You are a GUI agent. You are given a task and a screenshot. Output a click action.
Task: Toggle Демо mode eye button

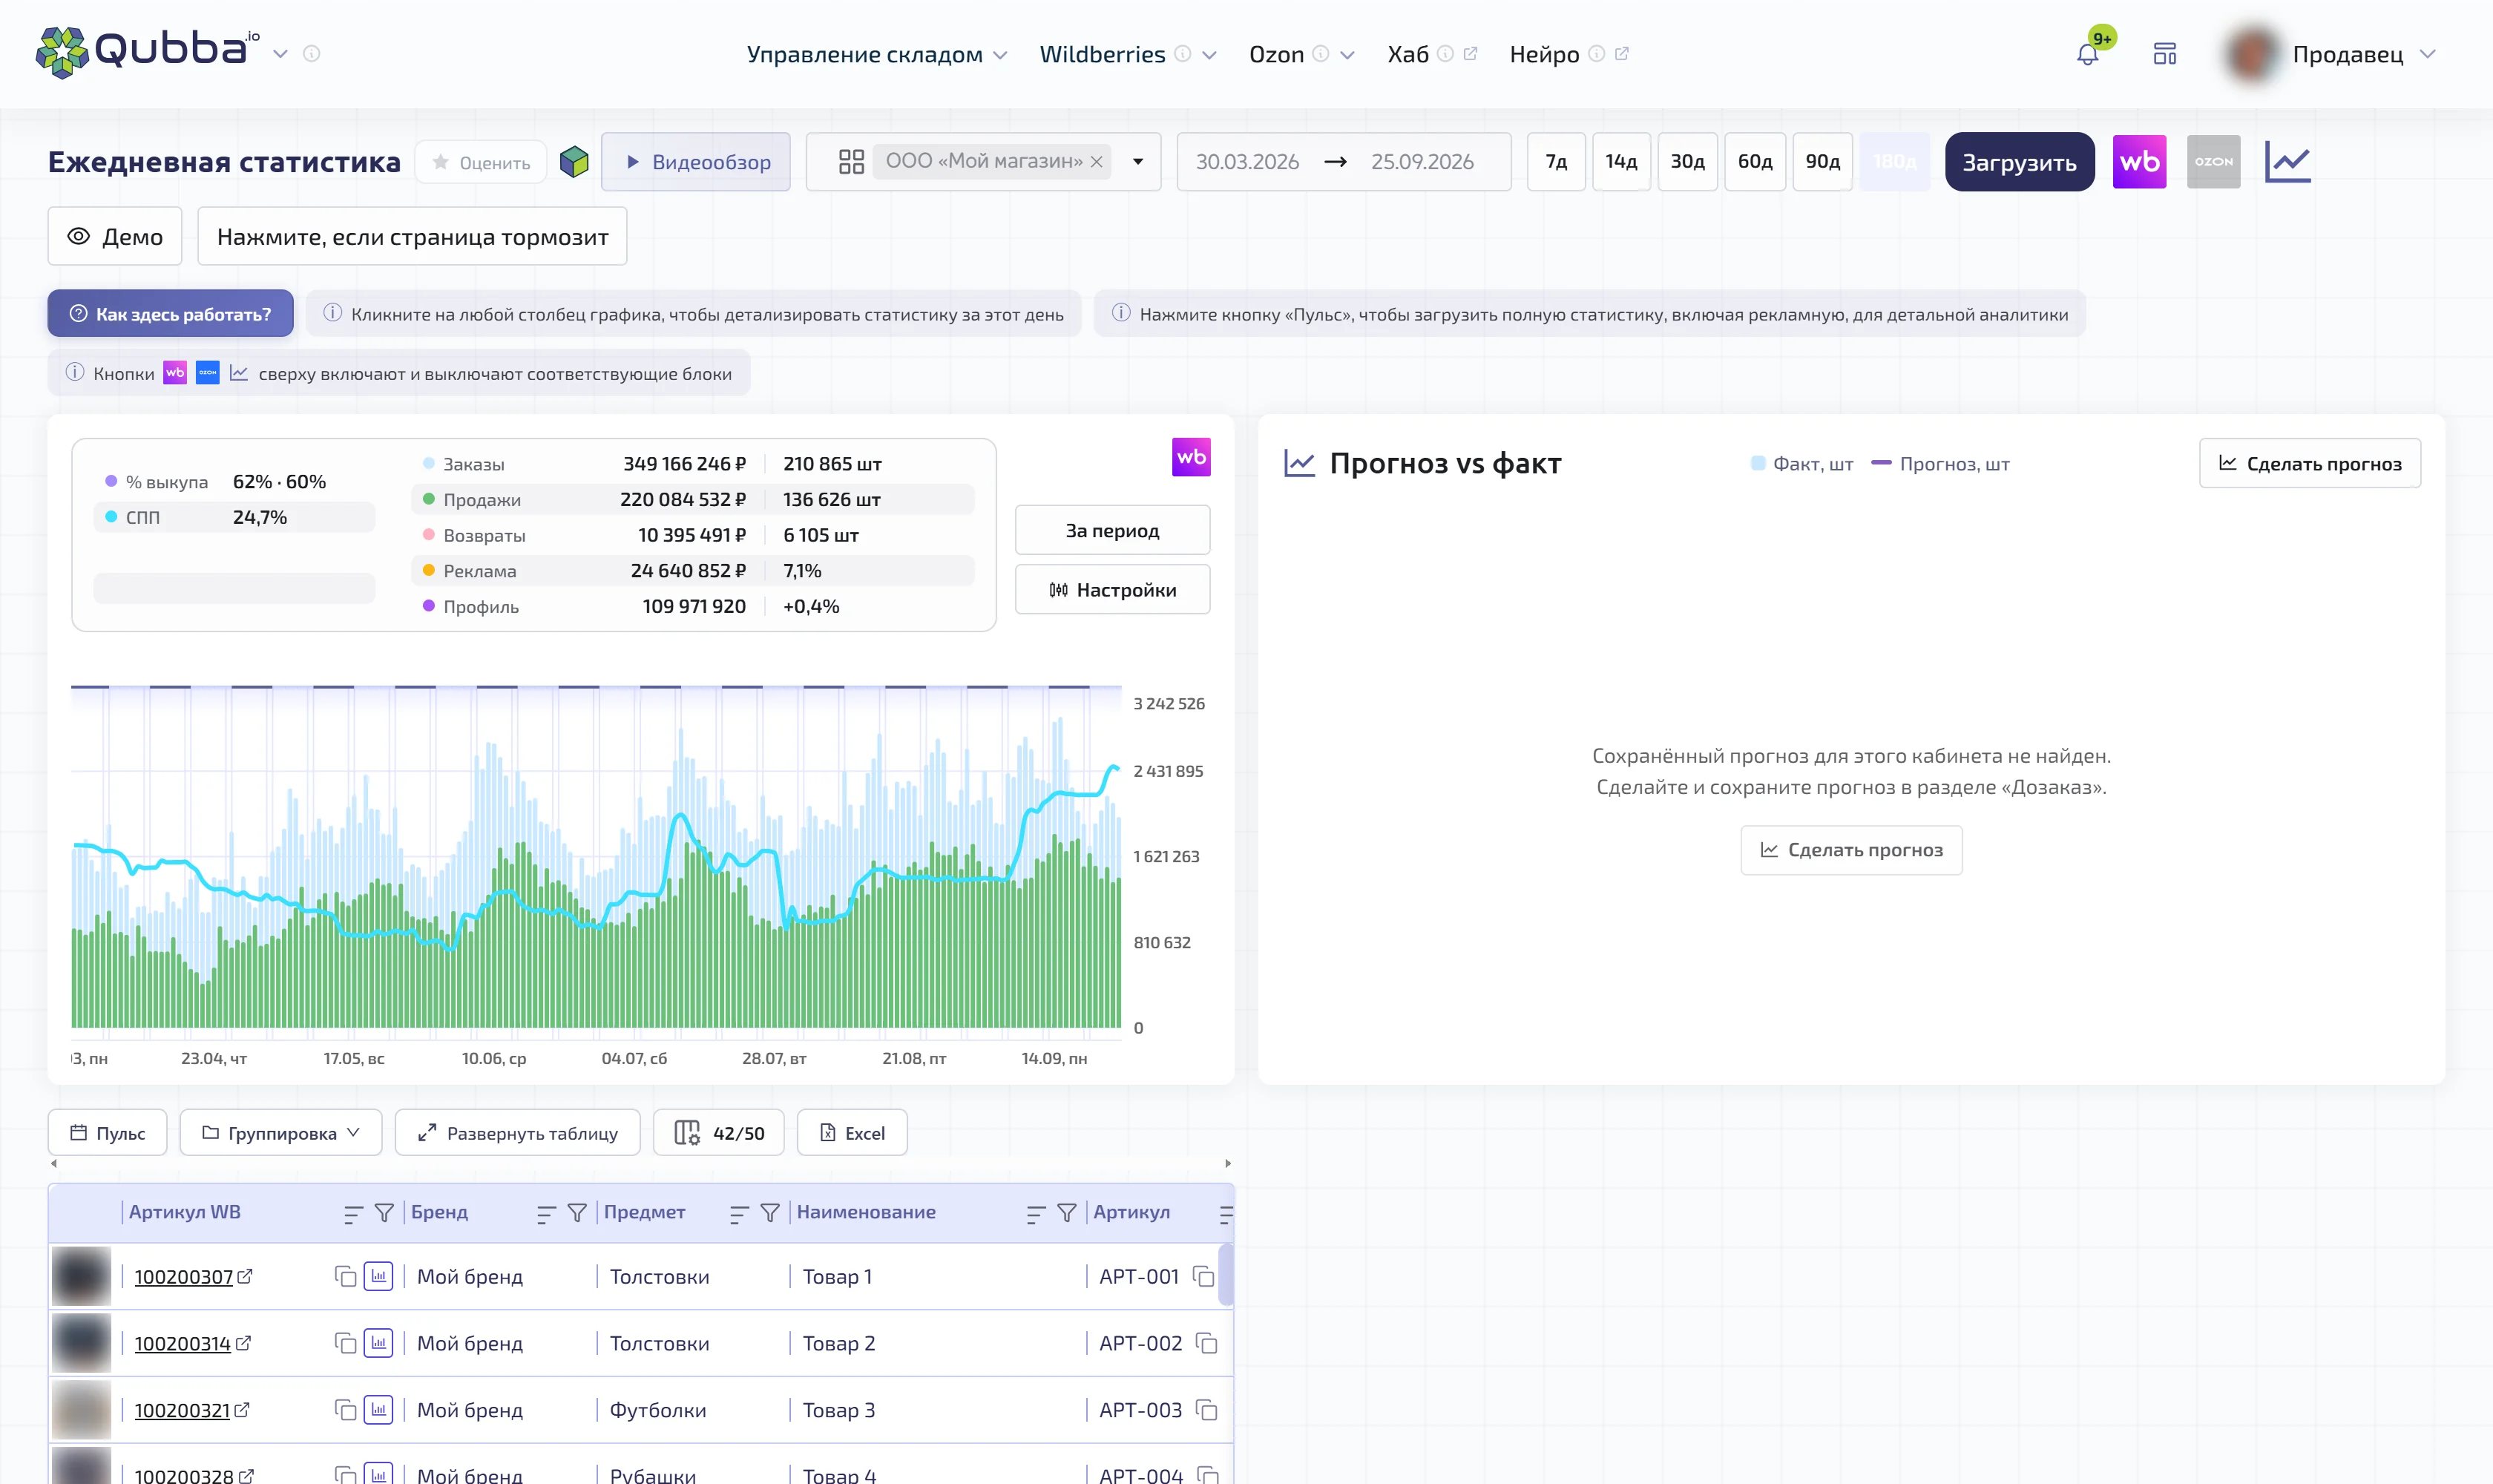(x=115, y=237)
